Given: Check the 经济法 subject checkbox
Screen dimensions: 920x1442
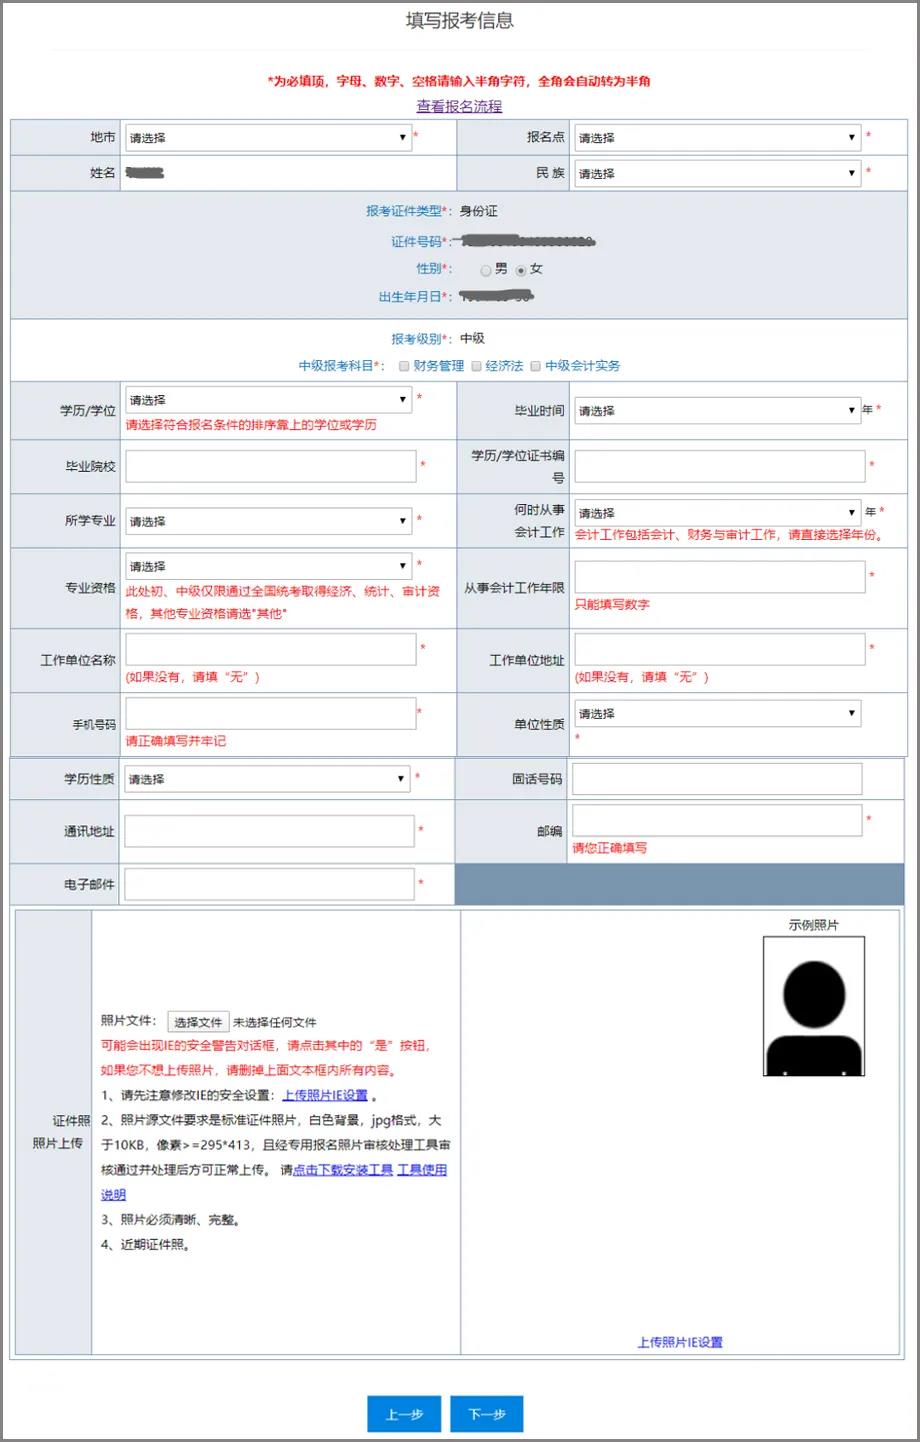Looking at the screenshot, I should tap(477, 366).
